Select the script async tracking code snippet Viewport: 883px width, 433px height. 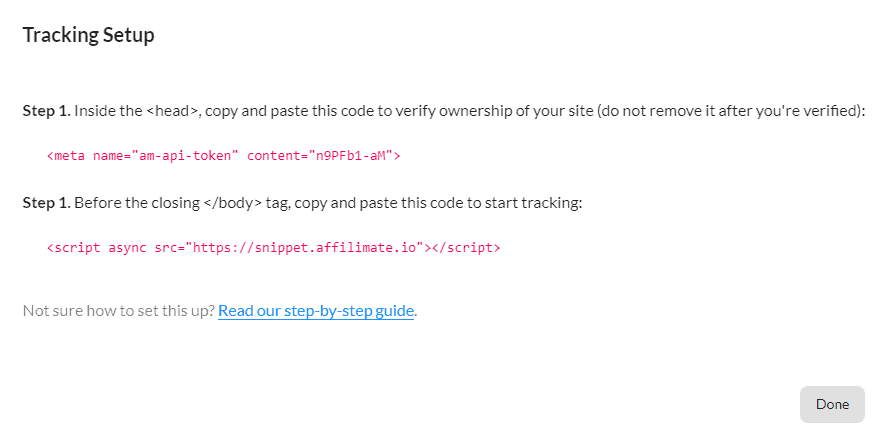click(x=273, y=247)
